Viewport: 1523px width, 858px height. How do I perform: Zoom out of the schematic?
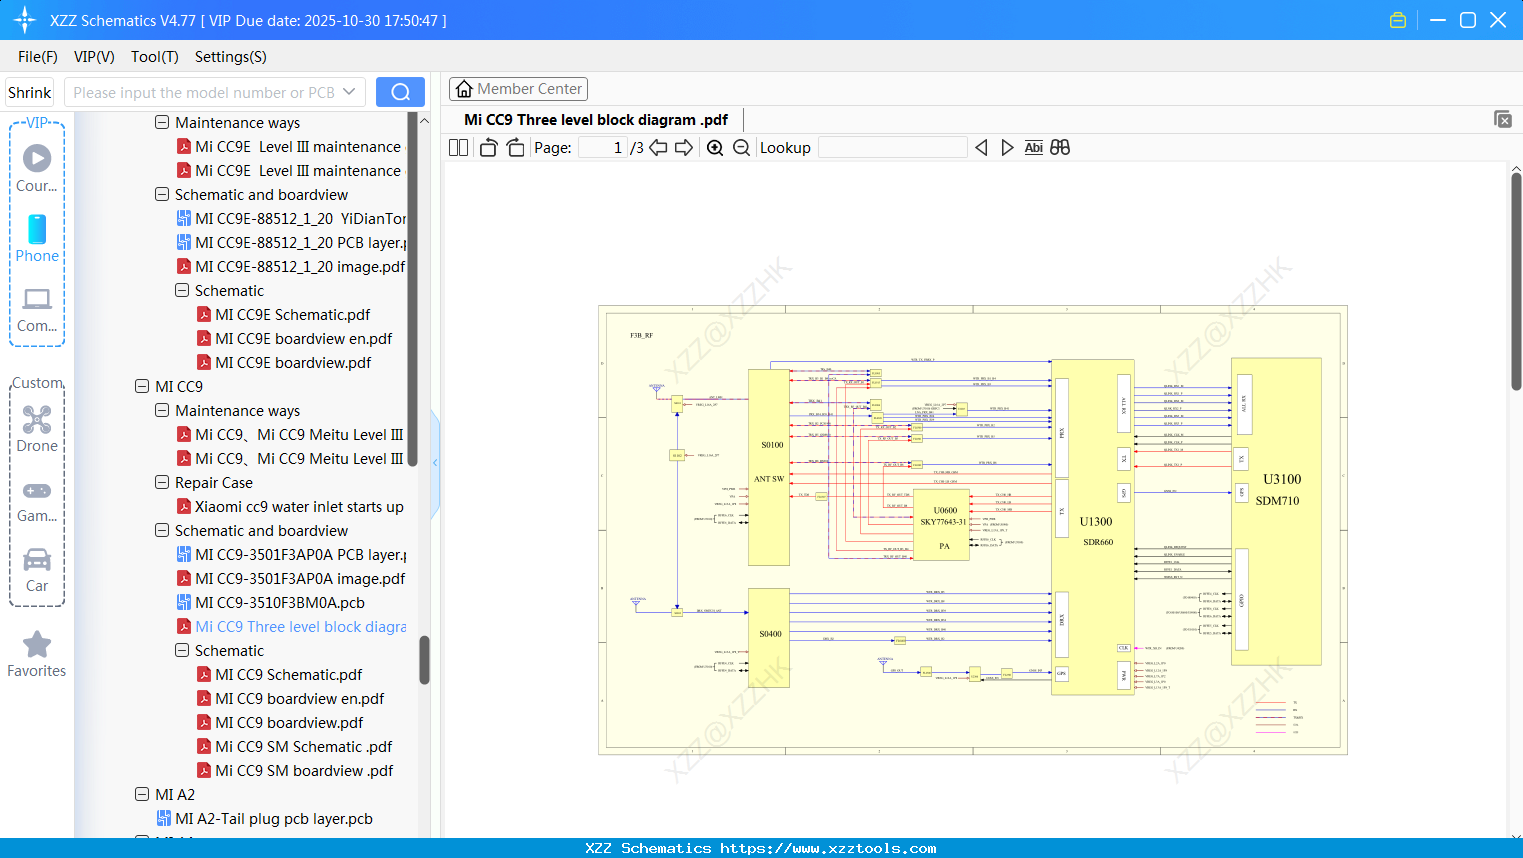click(x=741, y=147)
